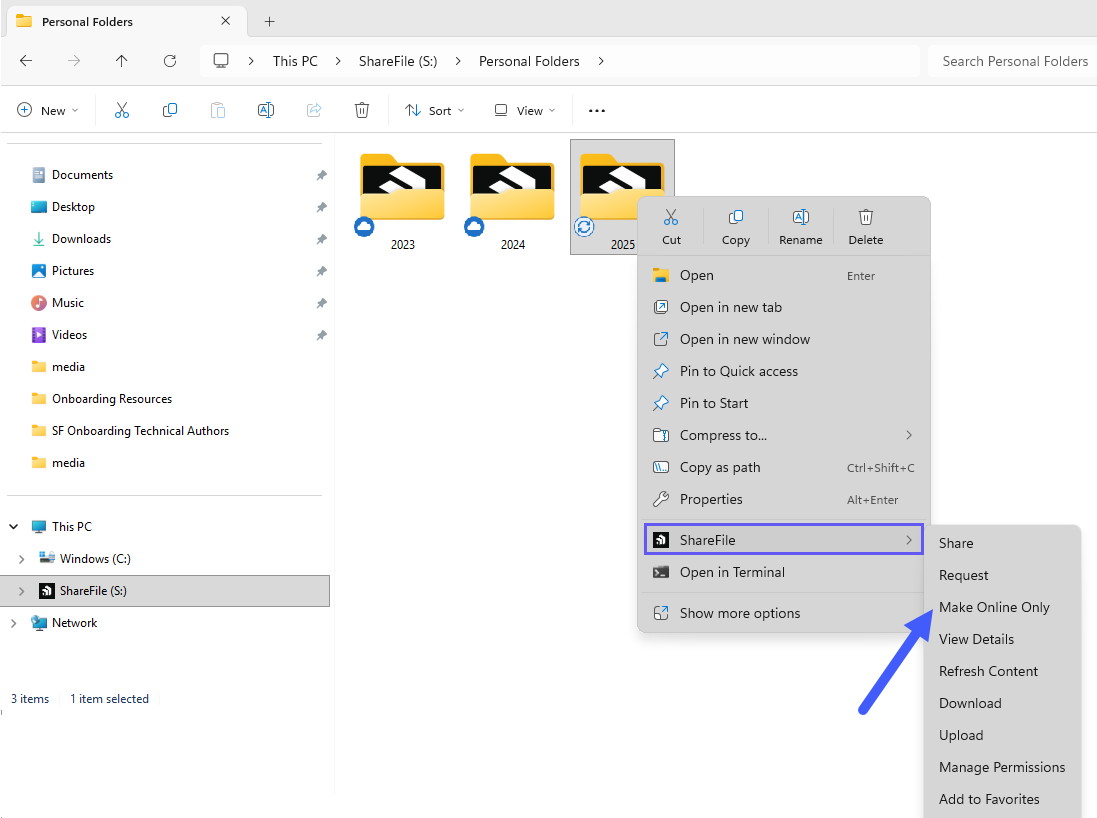
Task: Click the toolbar Delete trash icon
Action: click(x=362, y=110)
